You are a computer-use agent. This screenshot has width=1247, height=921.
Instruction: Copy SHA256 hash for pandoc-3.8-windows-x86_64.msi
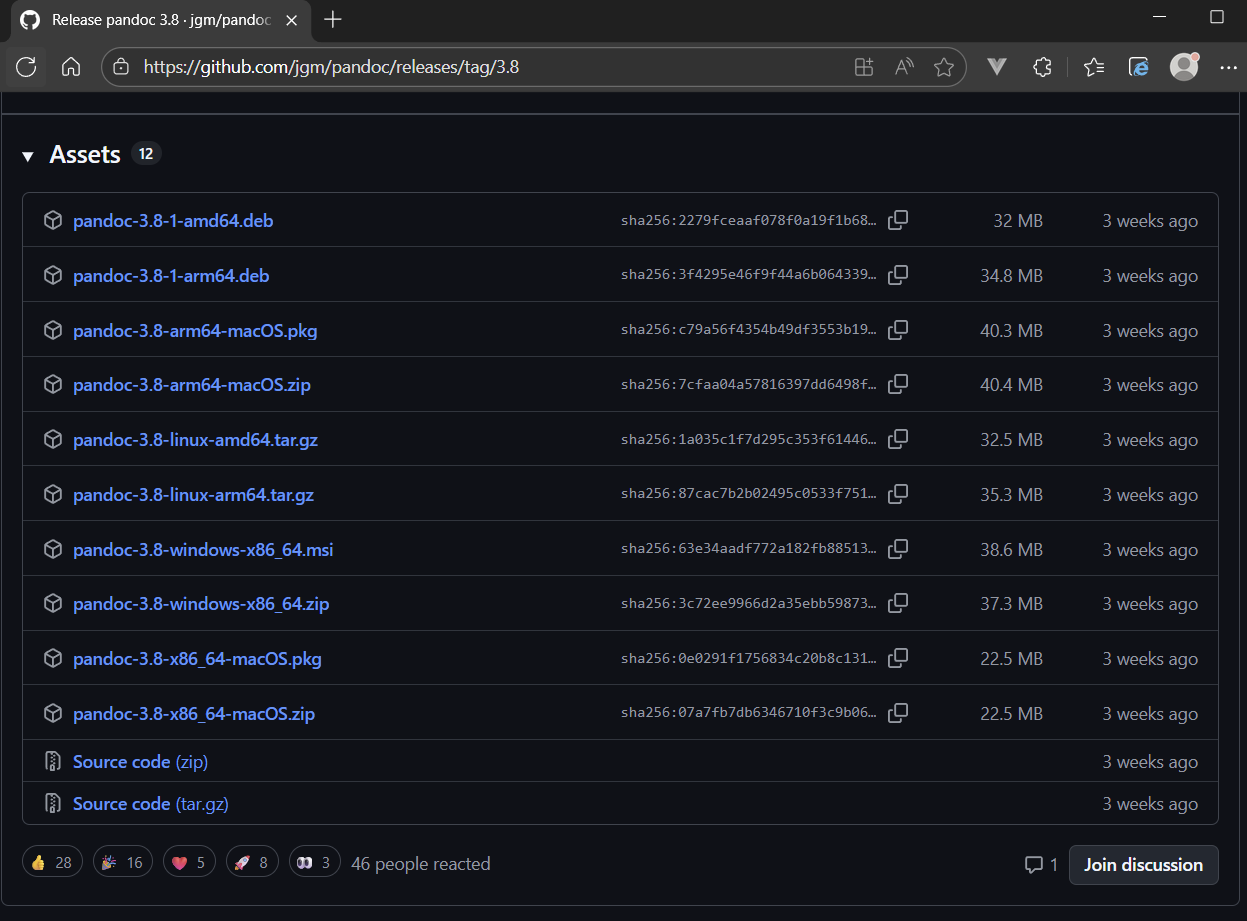898,549
